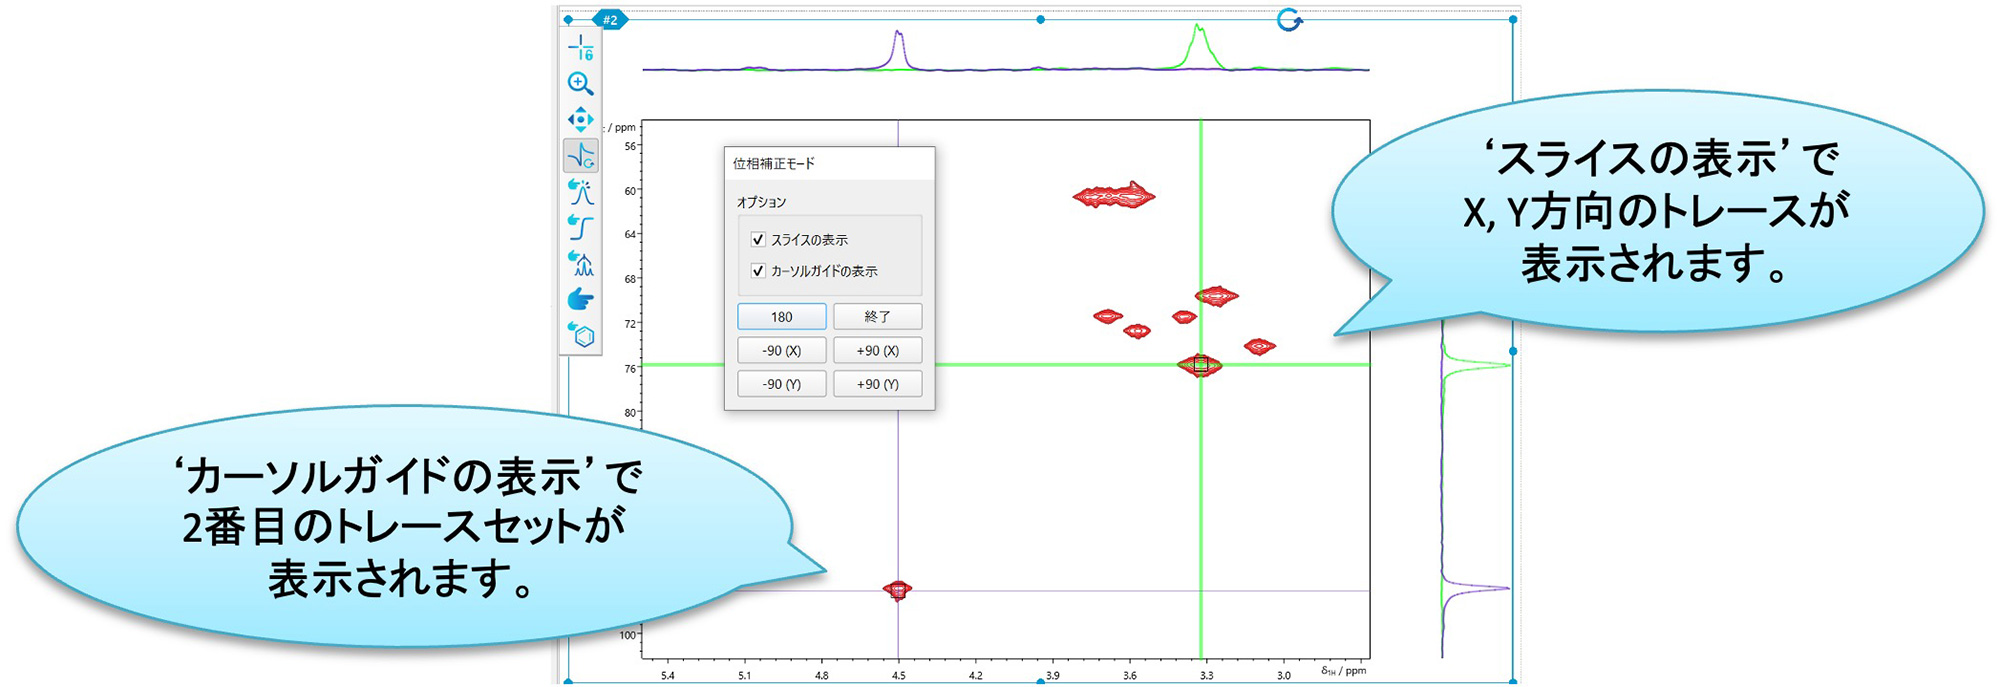The height and width of the screenshot is (687, 2000).
Task: Apply -90 (Y) phase correction
Action: [x=781, y=384]
